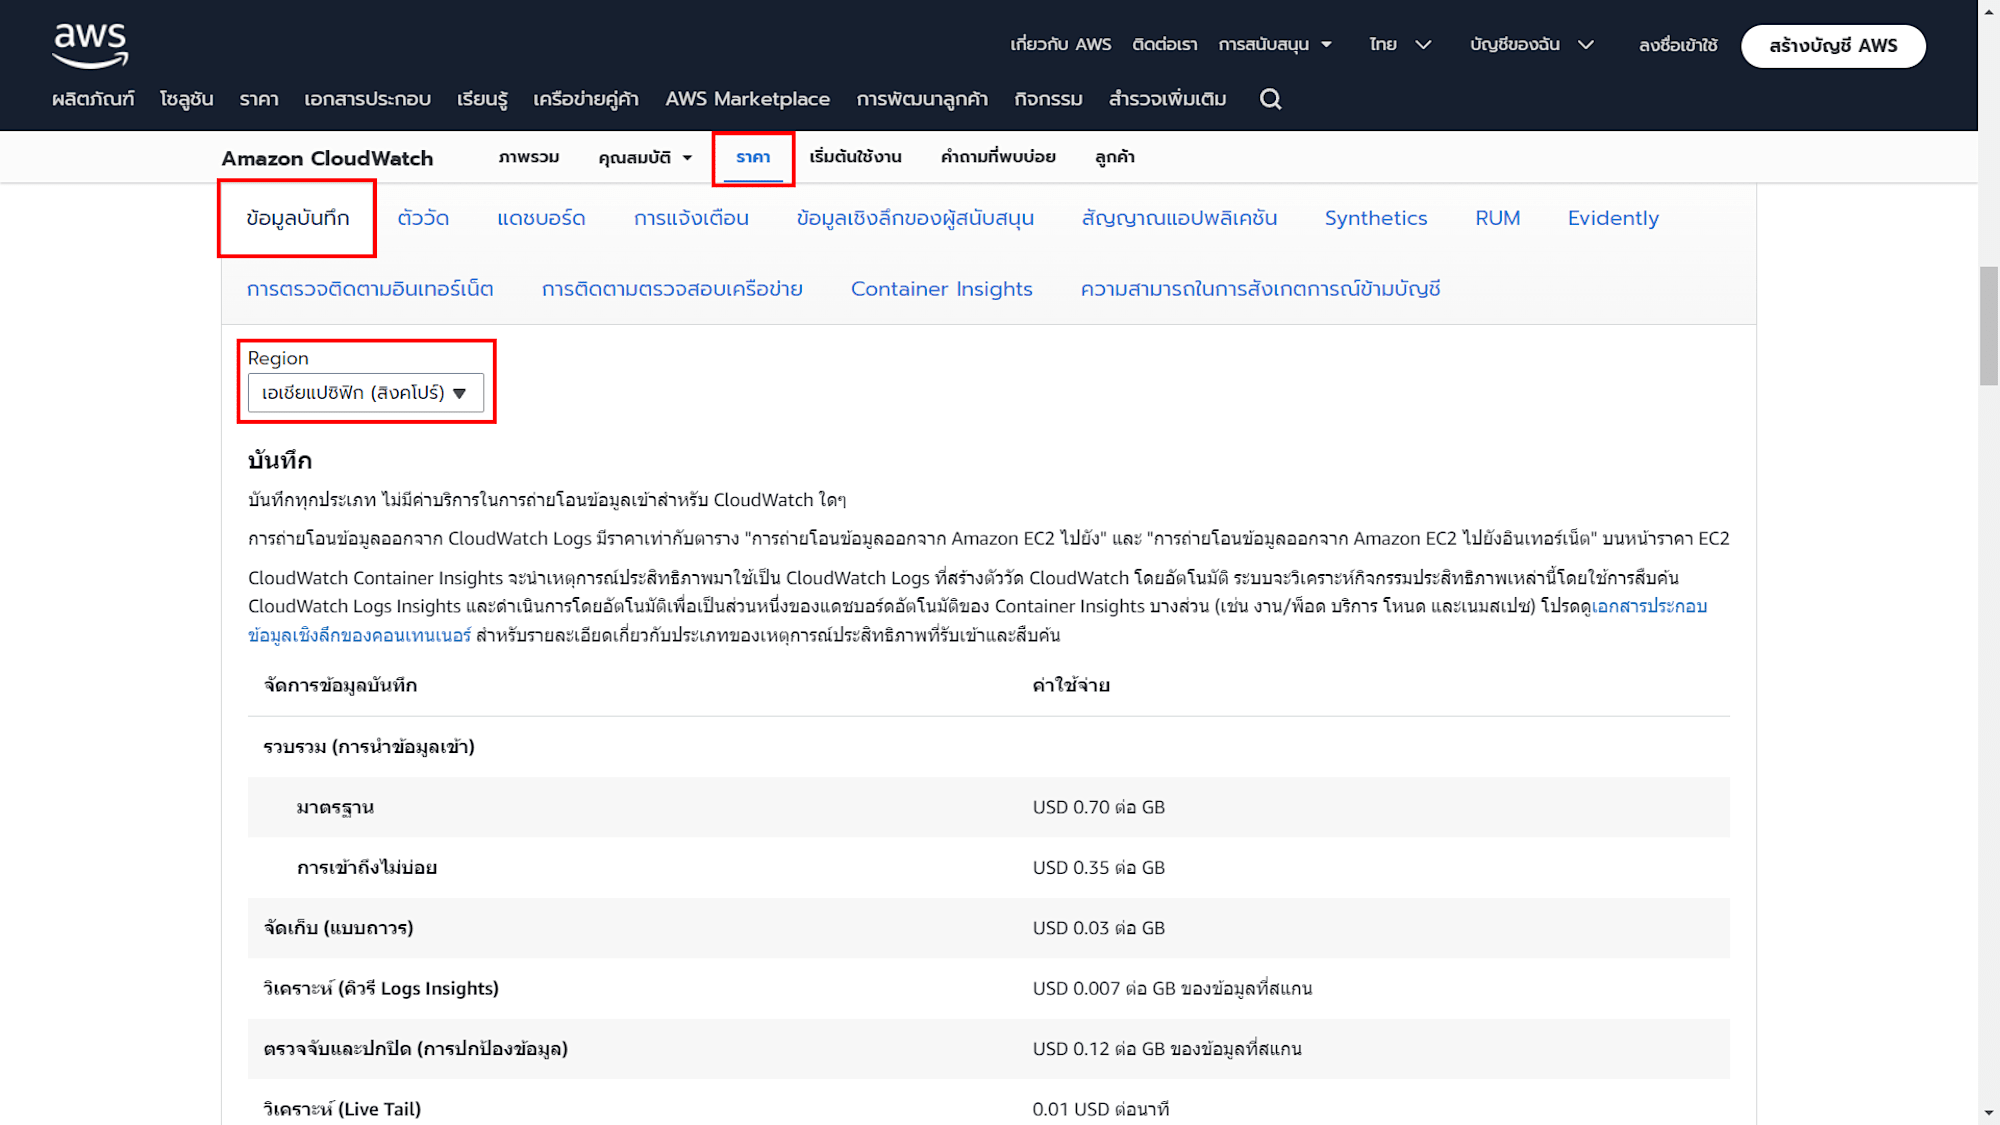The width and height of the screenshot is (2000, 1125).
Task: Switch to สัญญาณแอปพลิเคชัน tab
Action: point(1179,218)
